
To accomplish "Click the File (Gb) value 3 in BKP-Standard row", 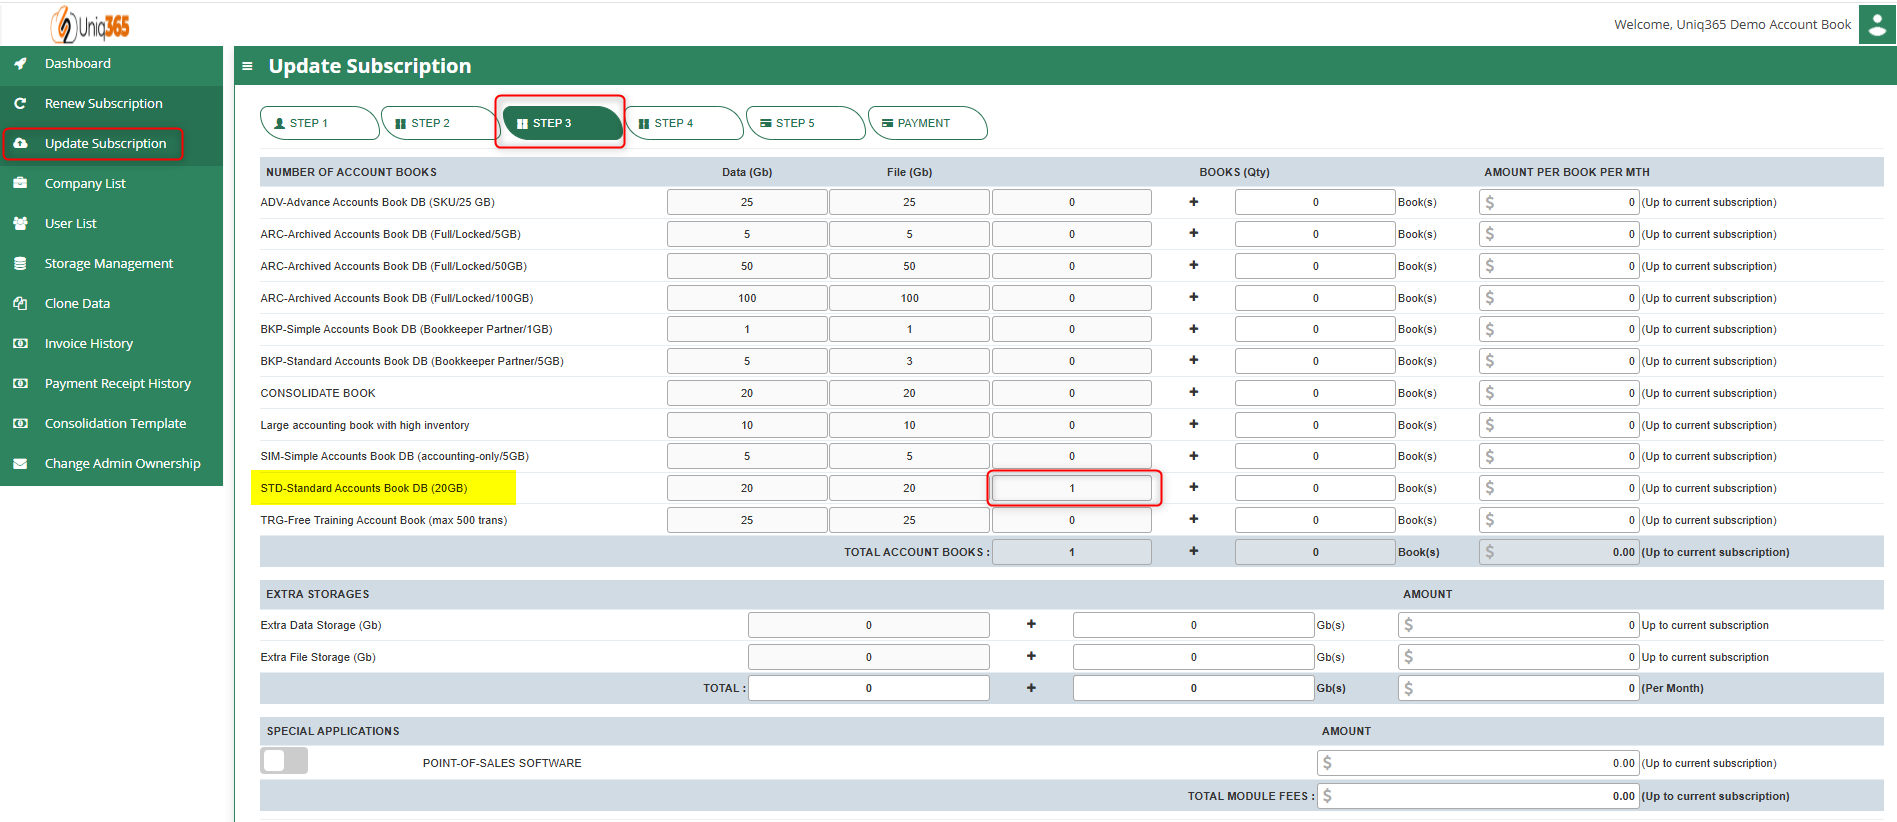I will (909, 361).
